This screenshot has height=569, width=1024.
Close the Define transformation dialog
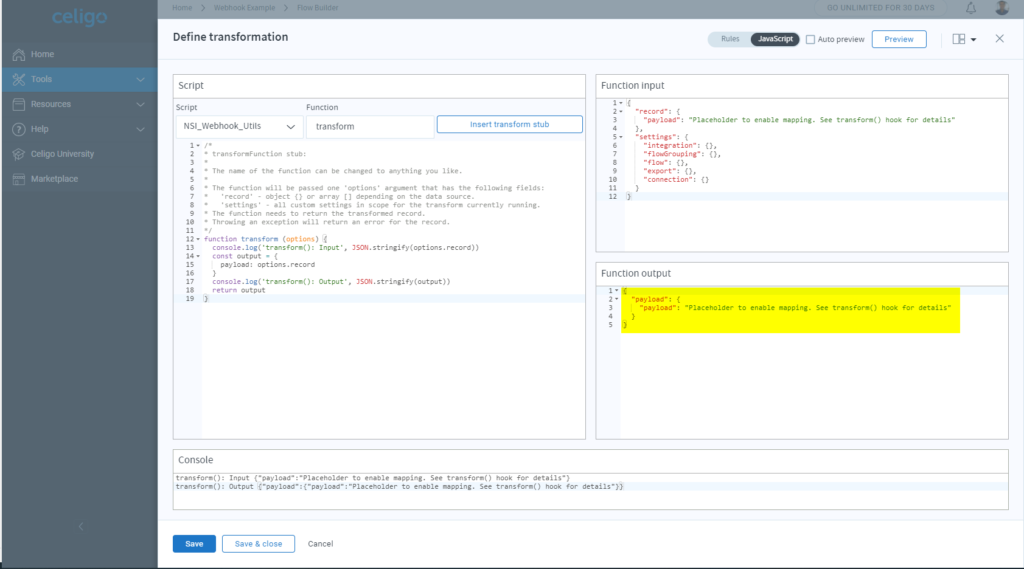click(x=999, y=39)
